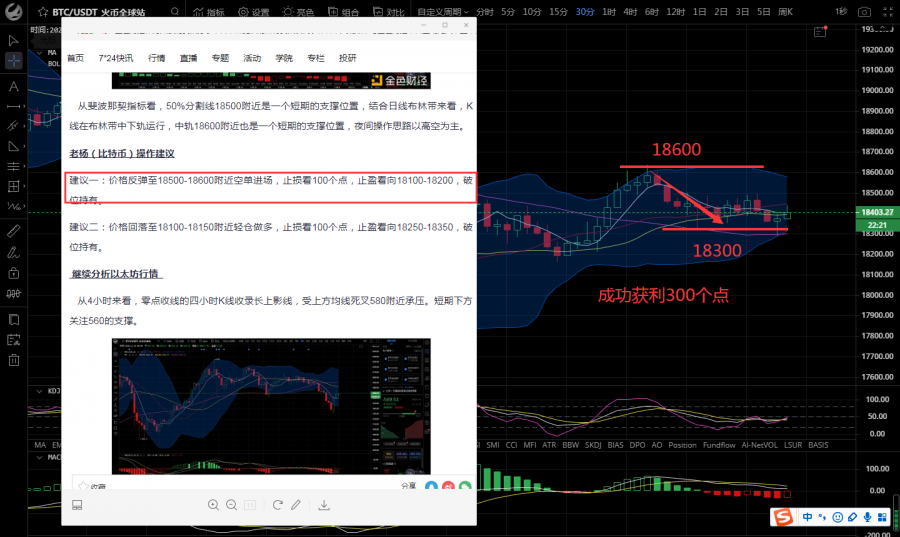Select the SKDJ indicator tab
This screenshot has width=900, height=537.
tap(593, 445)
